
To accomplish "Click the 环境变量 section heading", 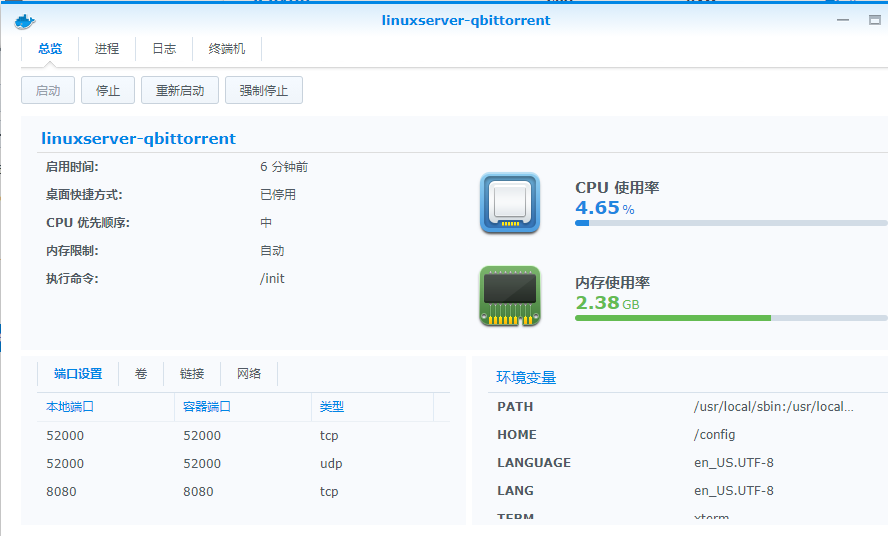I will pos(526,377).
